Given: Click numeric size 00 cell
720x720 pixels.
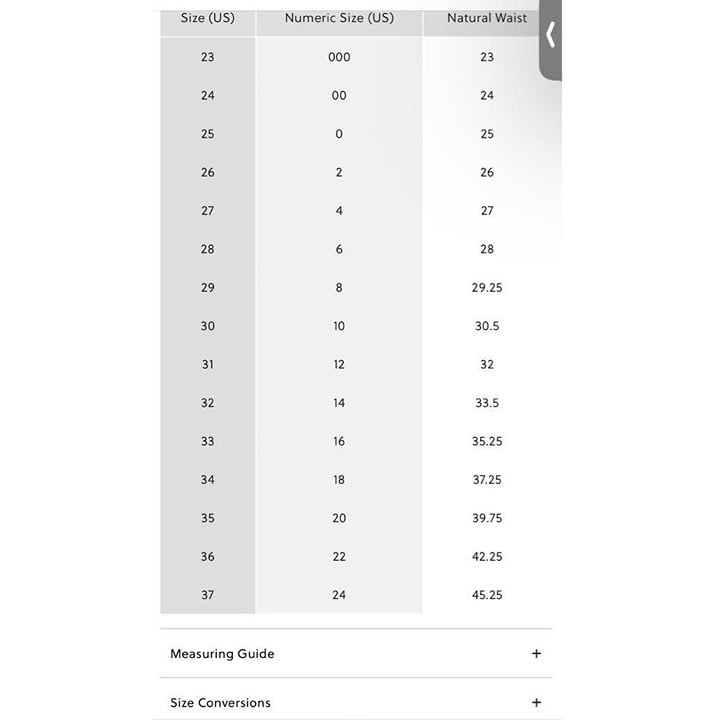Looking at the screenshot, I should point(339,96).
